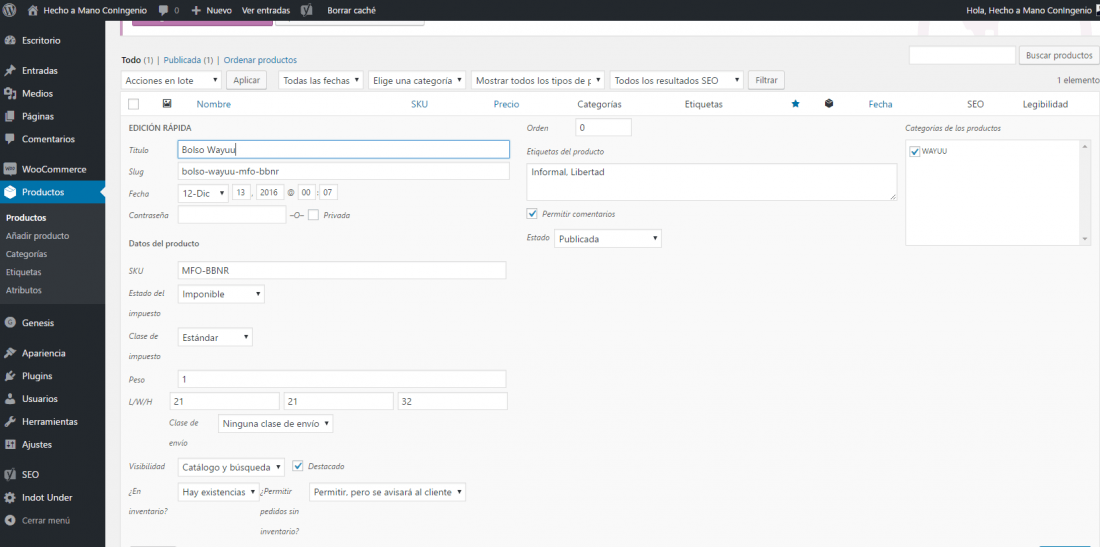Enable the Privada checkbox

[313, 215]
